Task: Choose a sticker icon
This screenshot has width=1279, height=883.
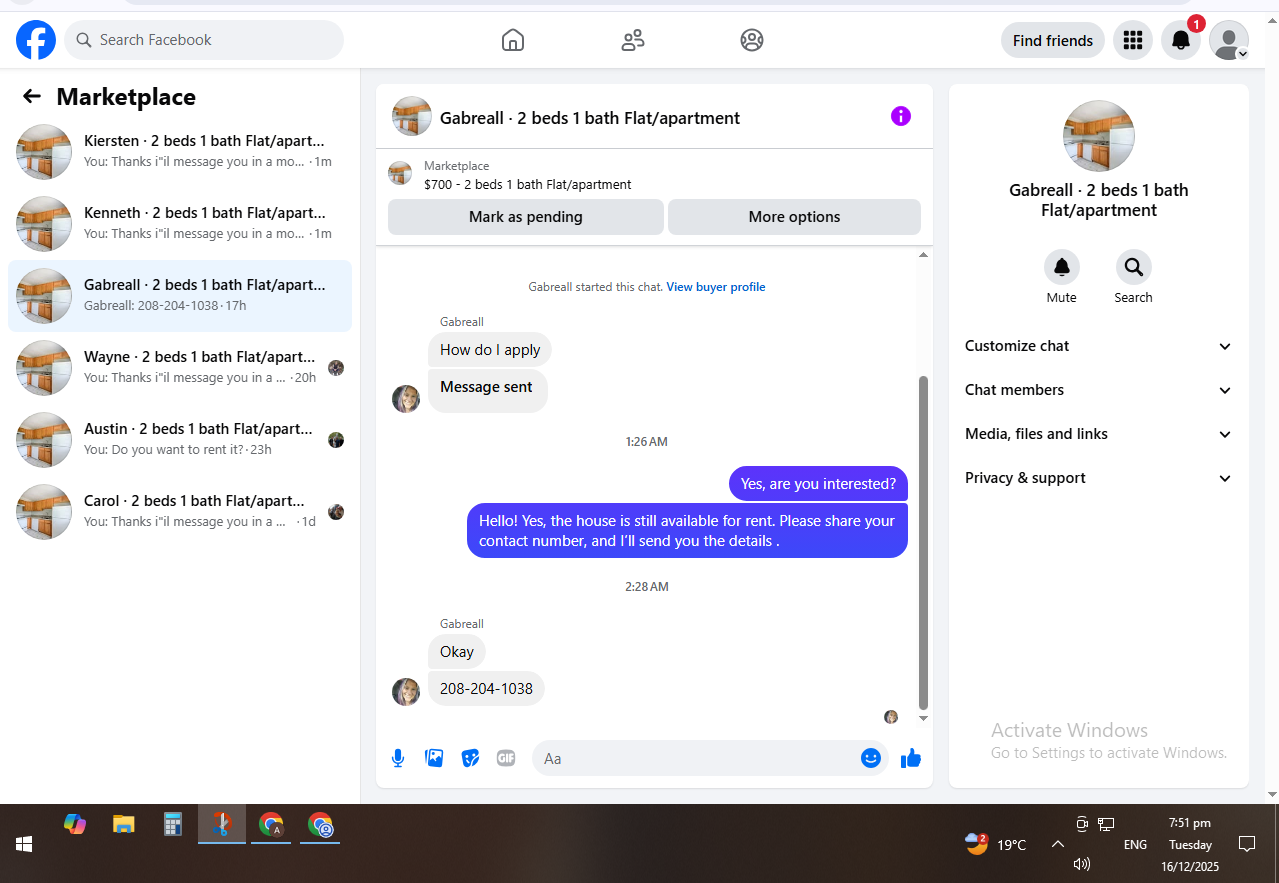Action: coord(470,758)
